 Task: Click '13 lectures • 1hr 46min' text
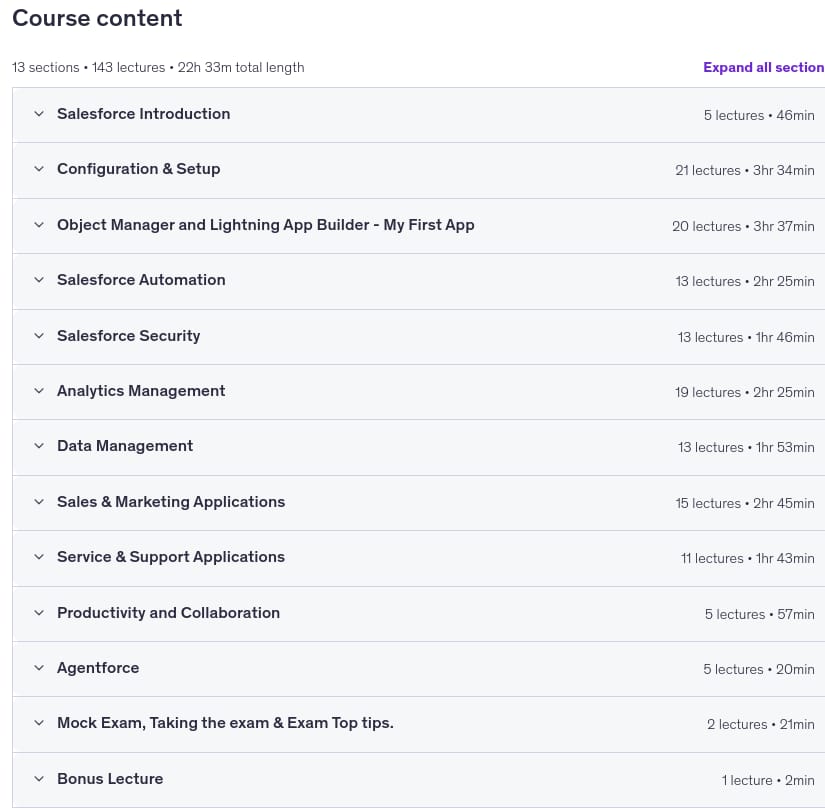point(746,337)
